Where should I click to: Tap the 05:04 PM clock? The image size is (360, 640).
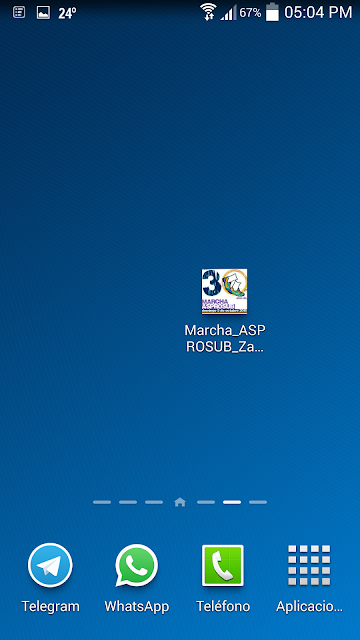318,12
